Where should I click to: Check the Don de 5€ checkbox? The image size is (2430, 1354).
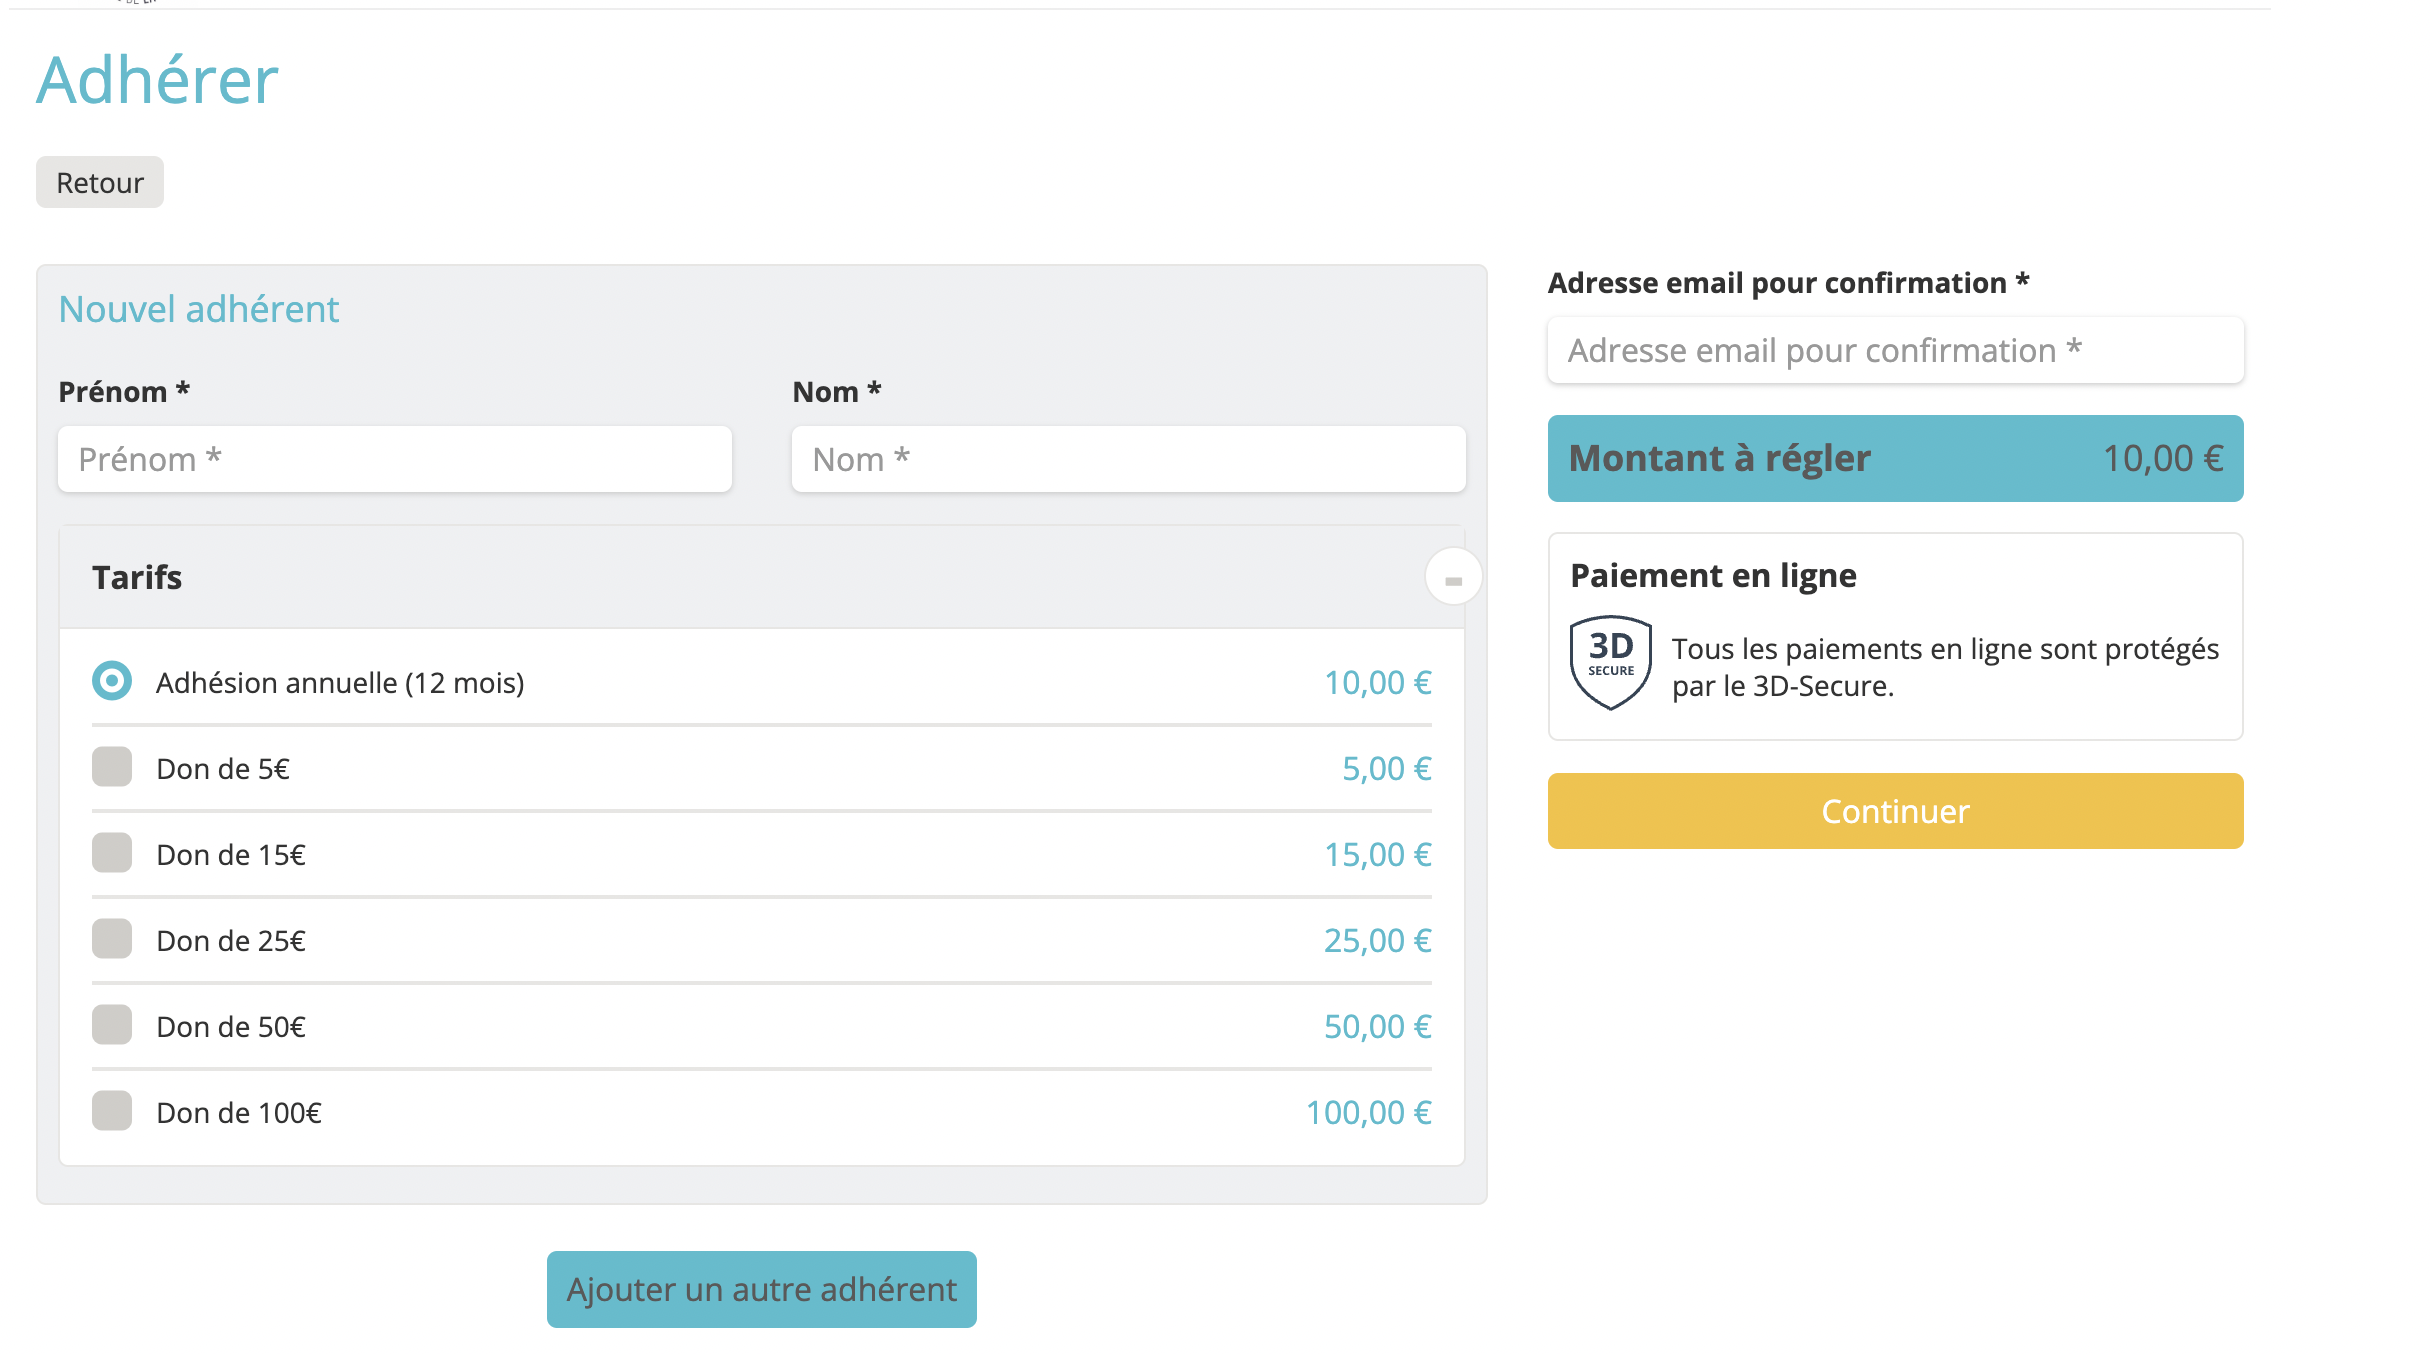(x=112, y=767)
